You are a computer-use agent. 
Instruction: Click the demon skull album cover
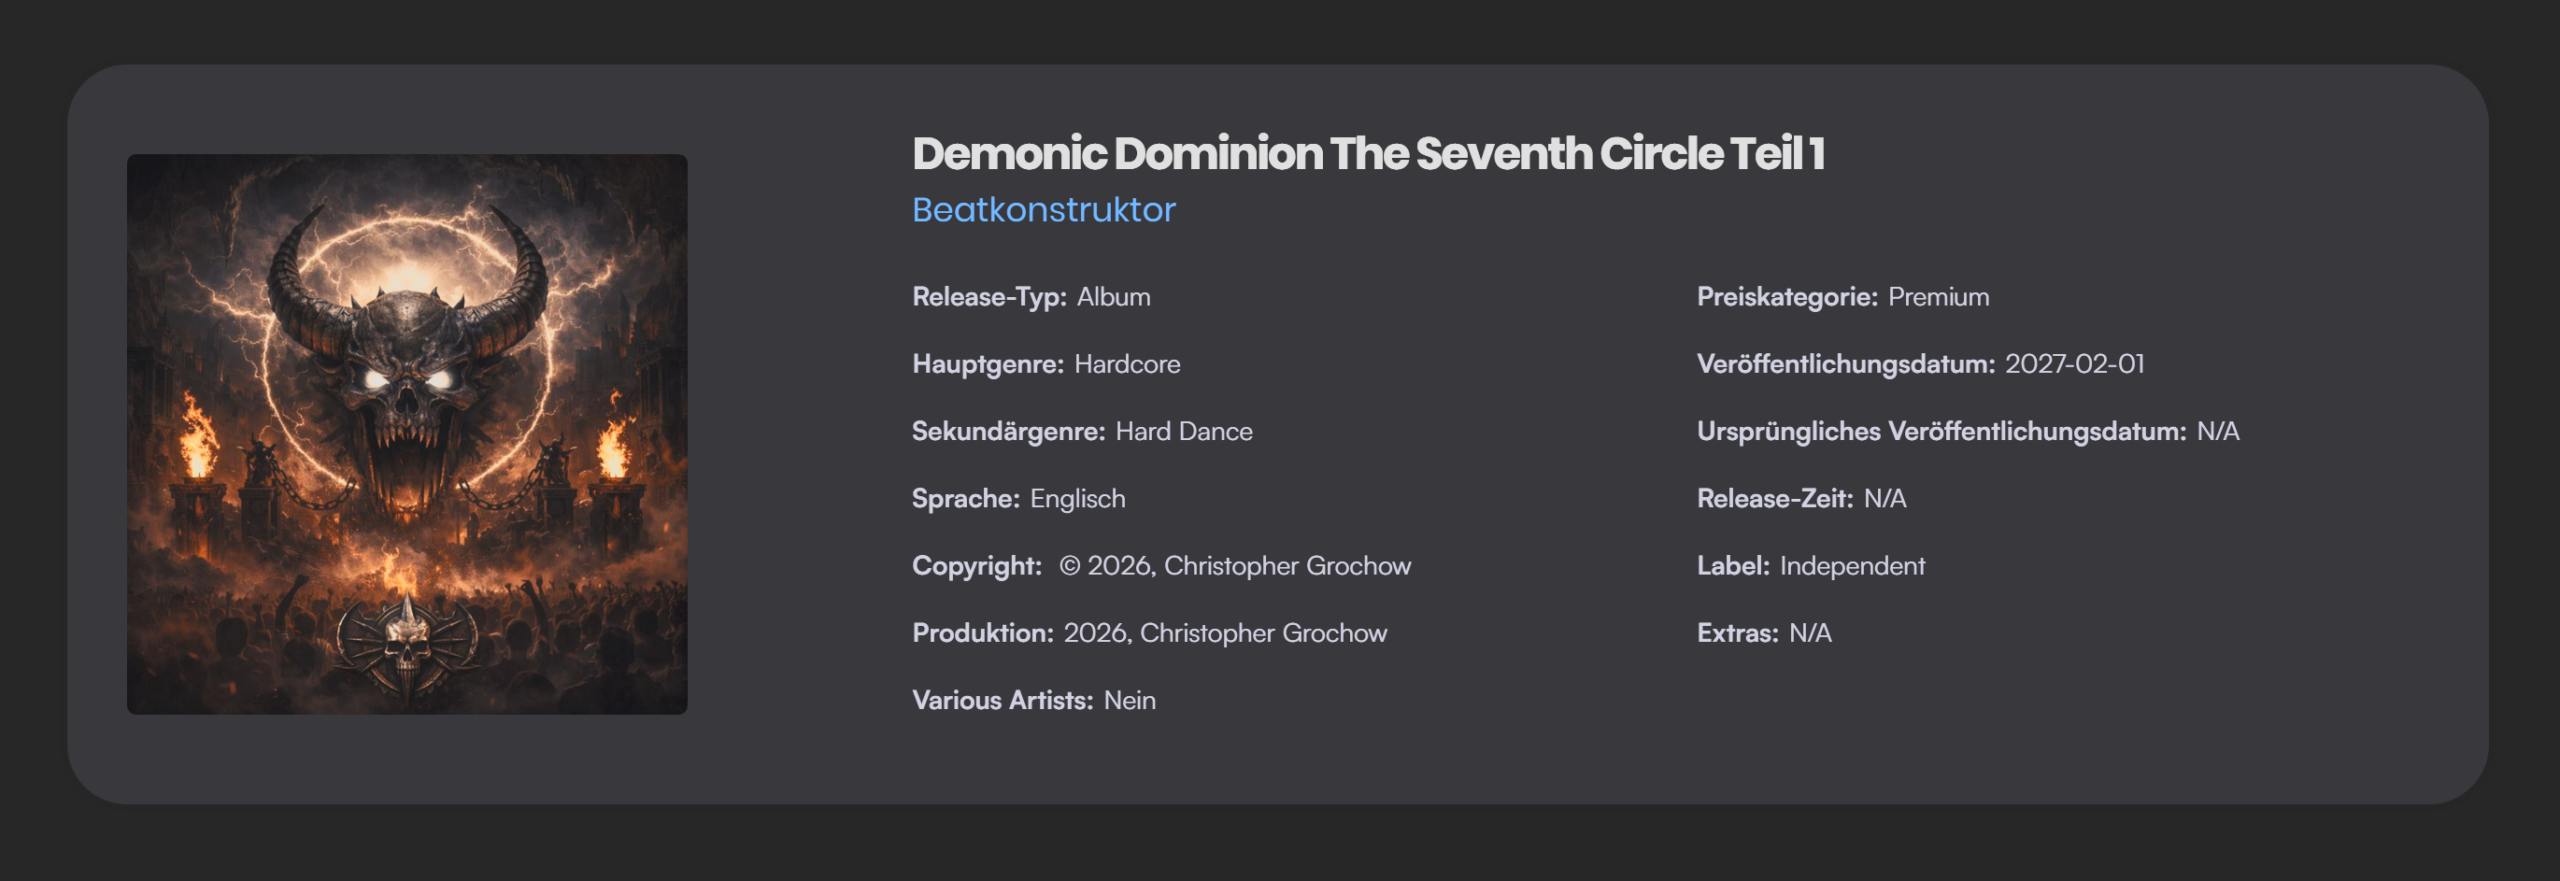pos(407,434)
